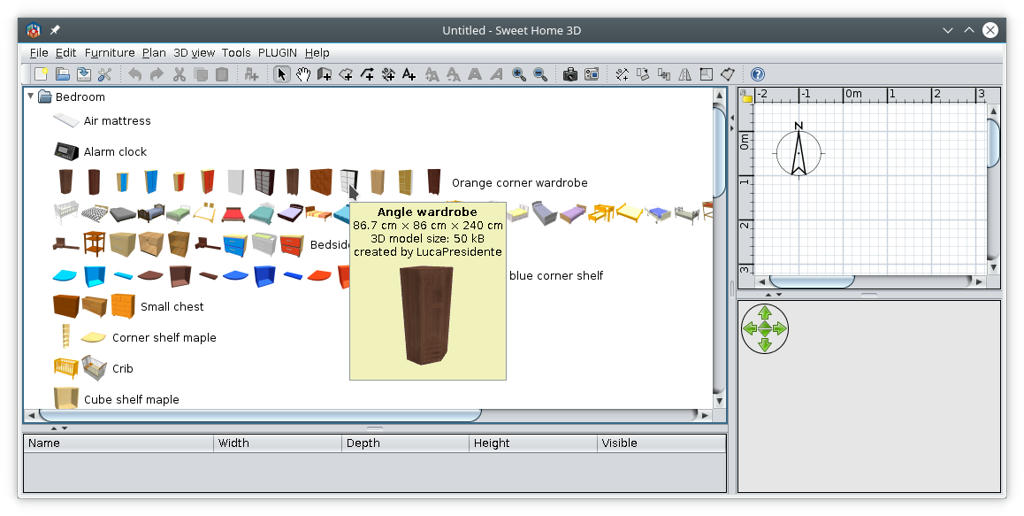
Task: Undo the last action
Action: coord(135,74)
